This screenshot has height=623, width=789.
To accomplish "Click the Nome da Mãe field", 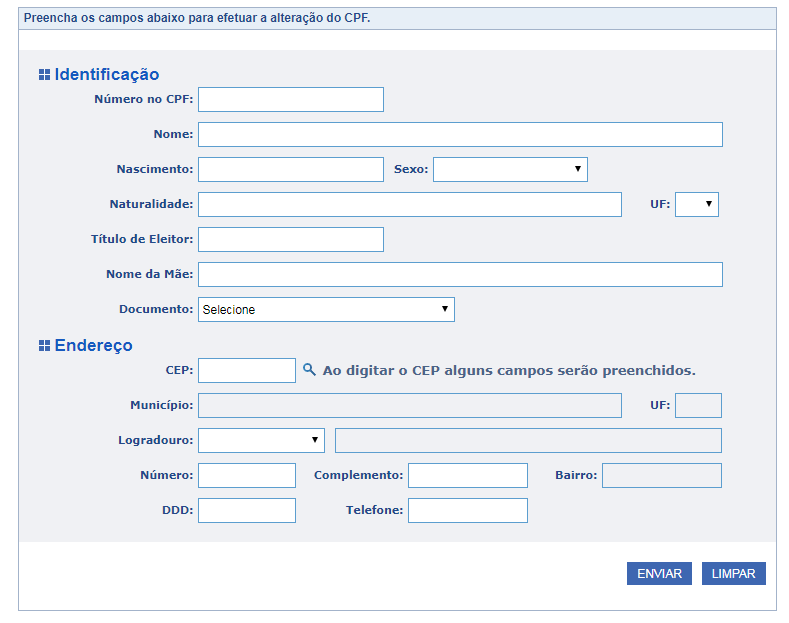I will 460,274.
